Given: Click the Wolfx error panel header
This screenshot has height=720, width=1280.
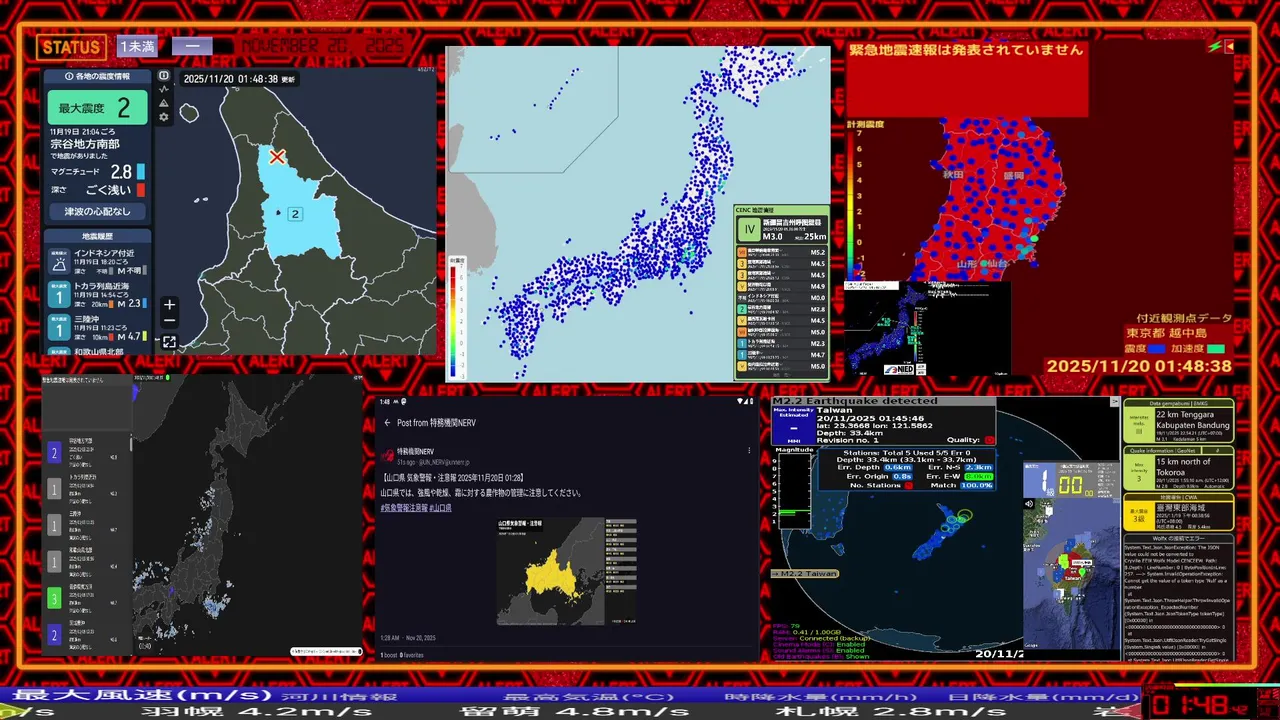Looking at the screenshot, I should tap(1178, 538).
